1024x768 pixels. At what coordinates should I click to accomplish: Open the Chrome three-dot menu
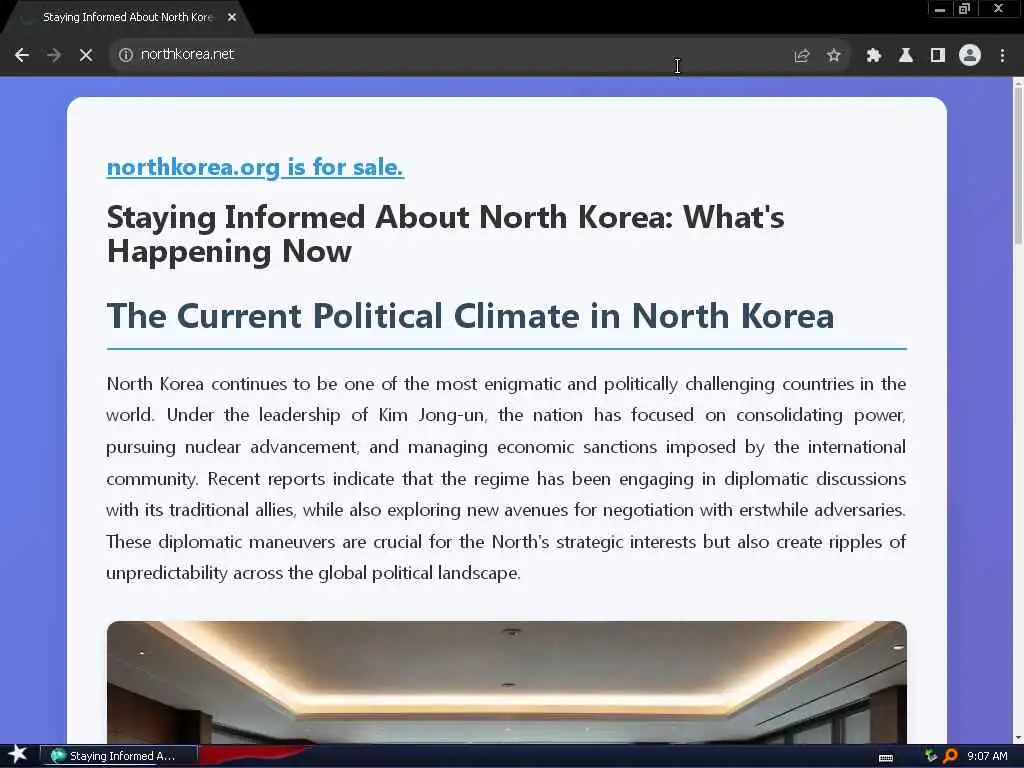[1002, 56]
